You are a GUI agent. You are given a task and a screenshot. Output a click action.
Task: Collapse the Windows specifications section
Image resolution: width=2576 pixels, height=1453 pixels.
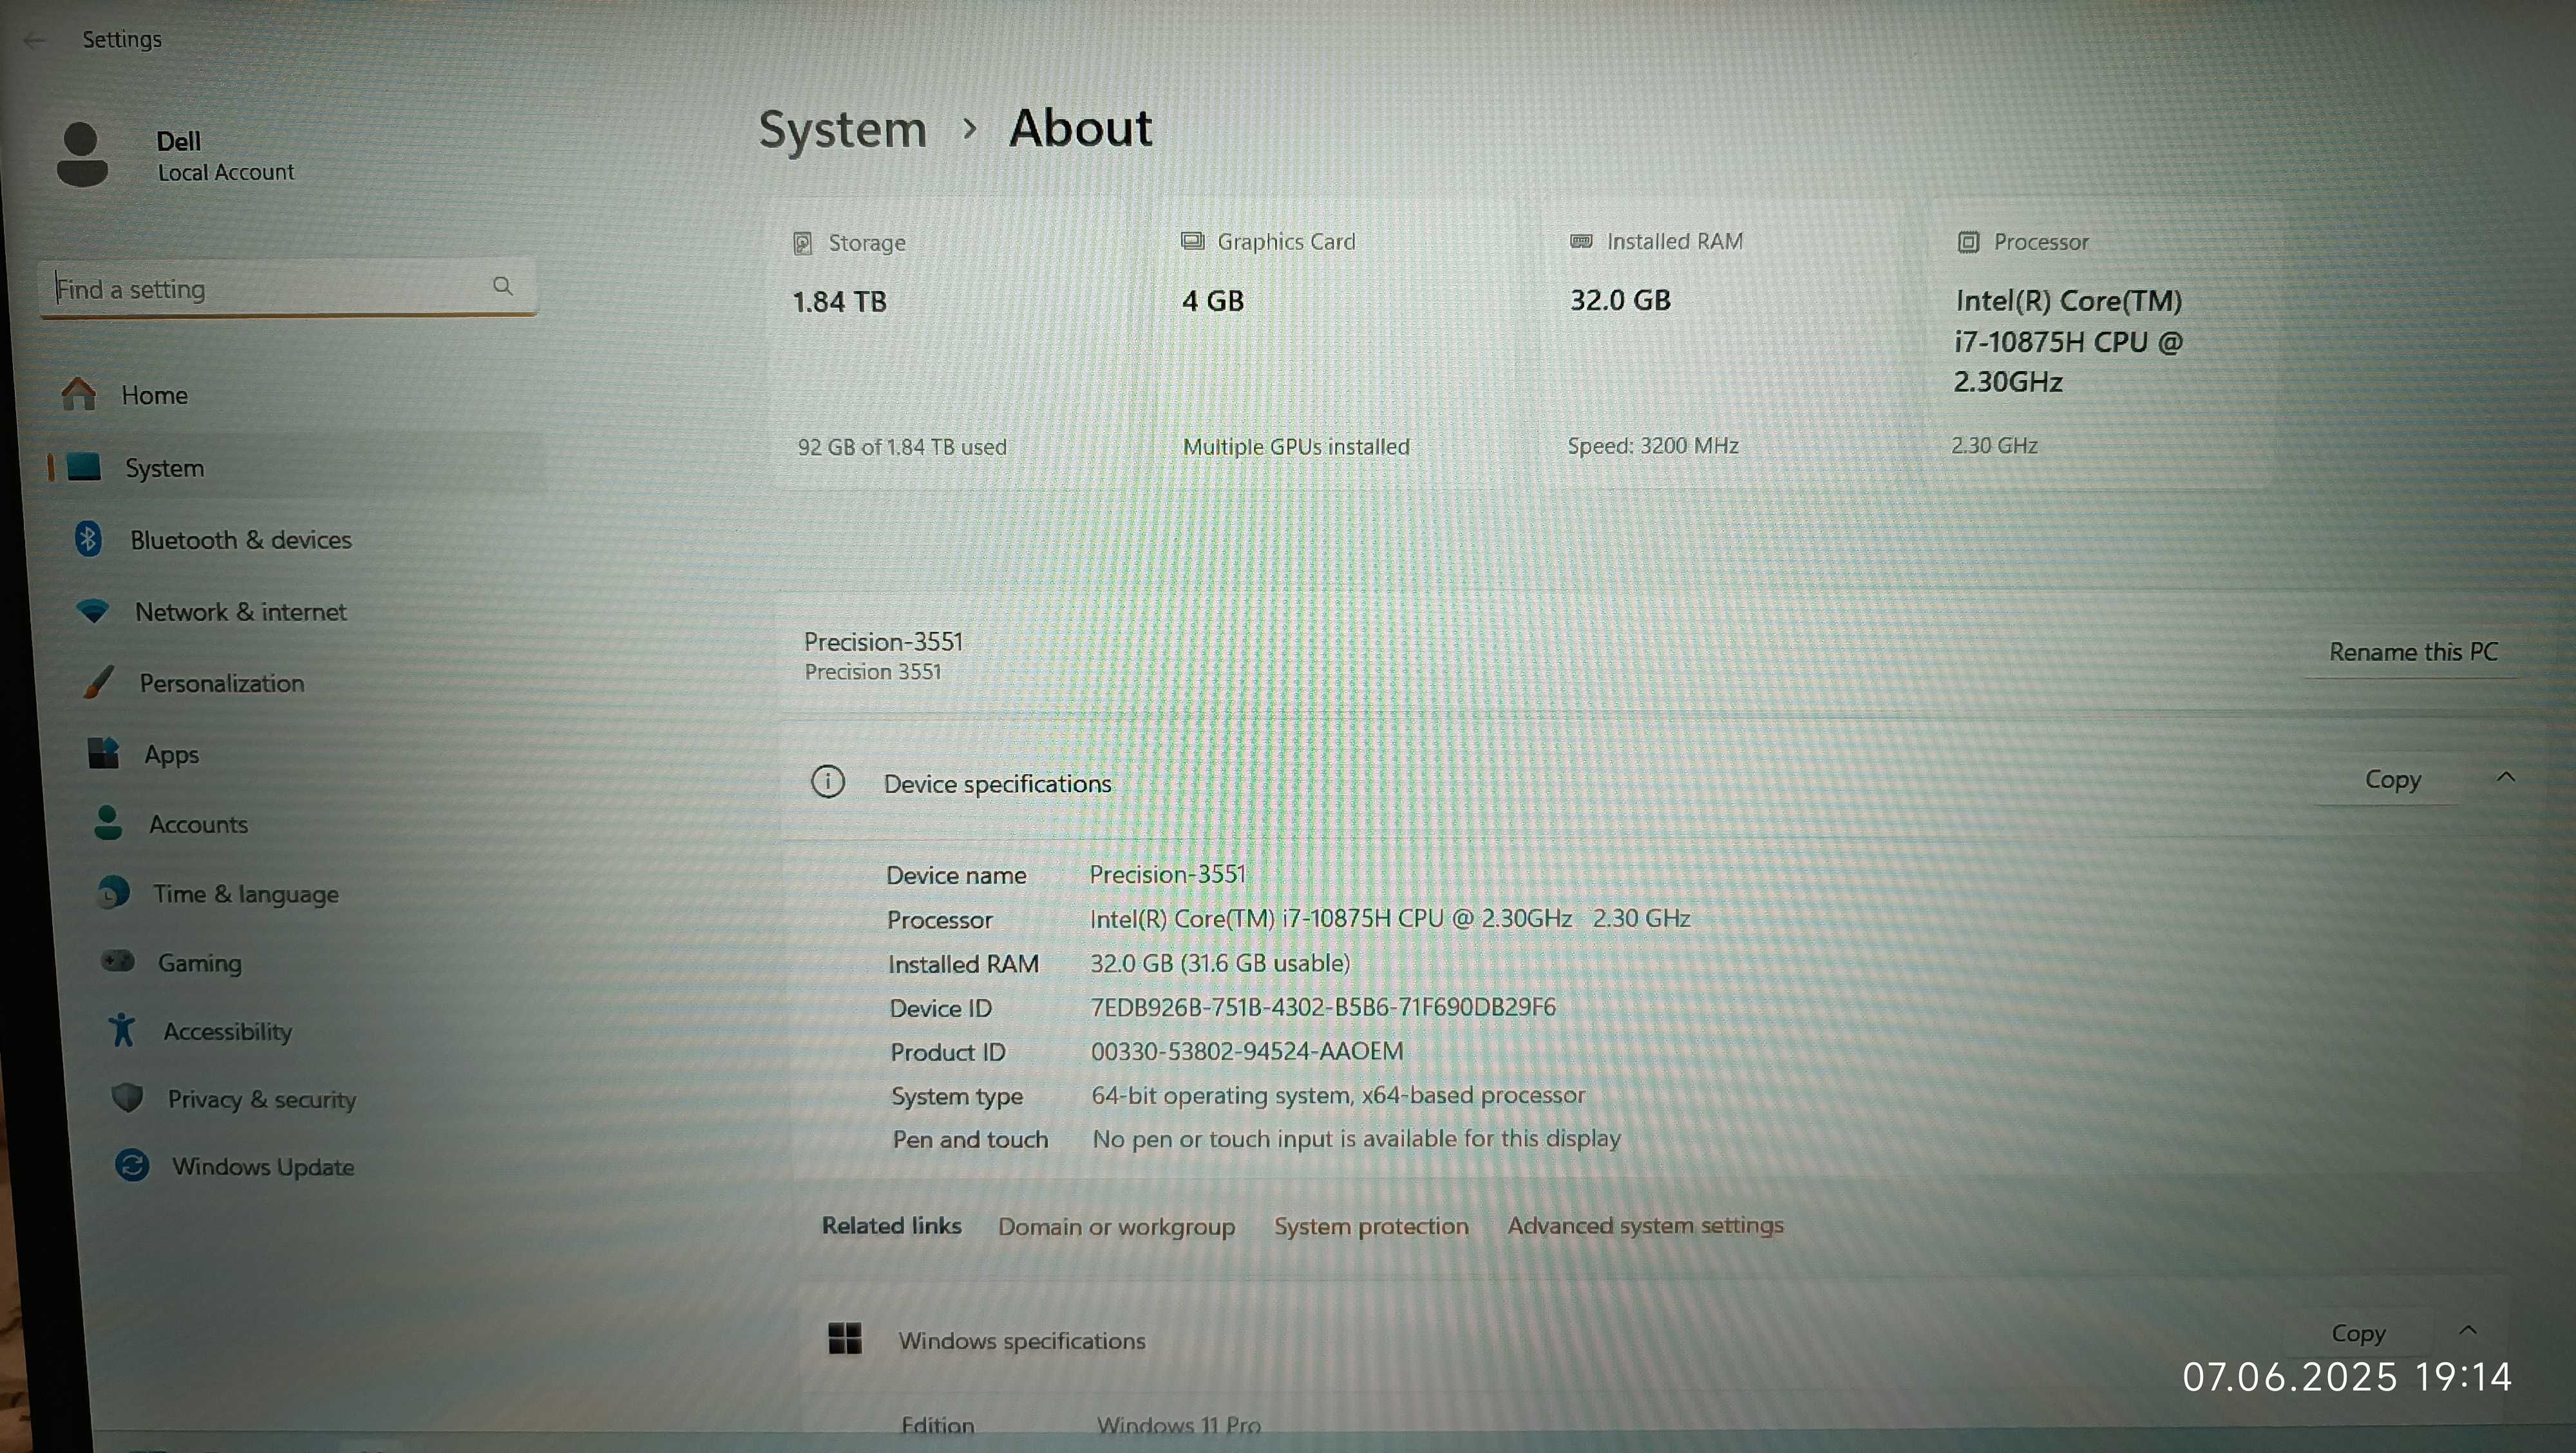click(2468, 1330)
